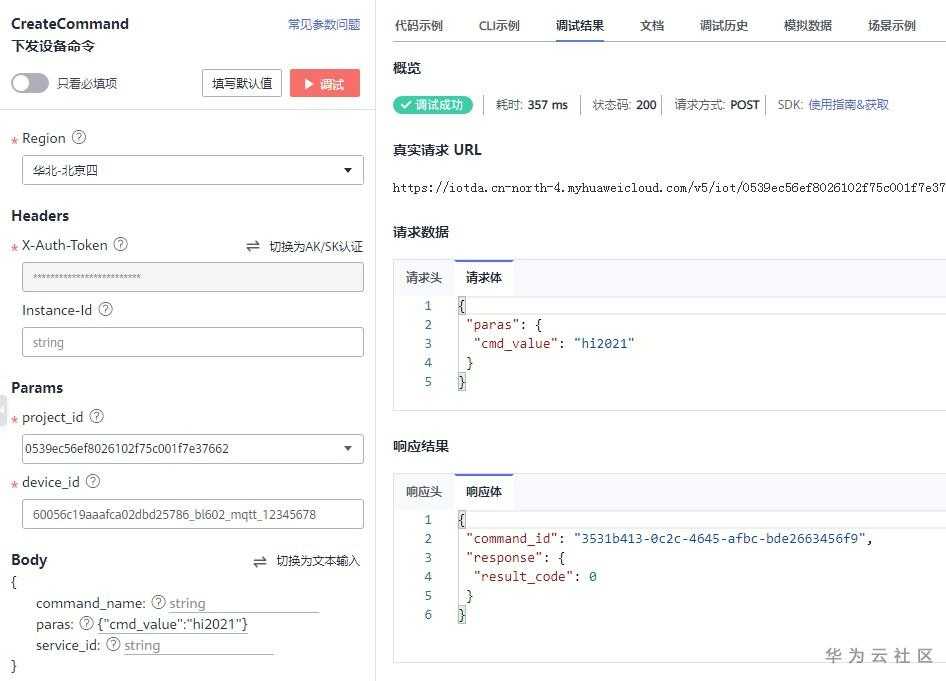
Task: Click help icon next to Region
Action: 79,138
